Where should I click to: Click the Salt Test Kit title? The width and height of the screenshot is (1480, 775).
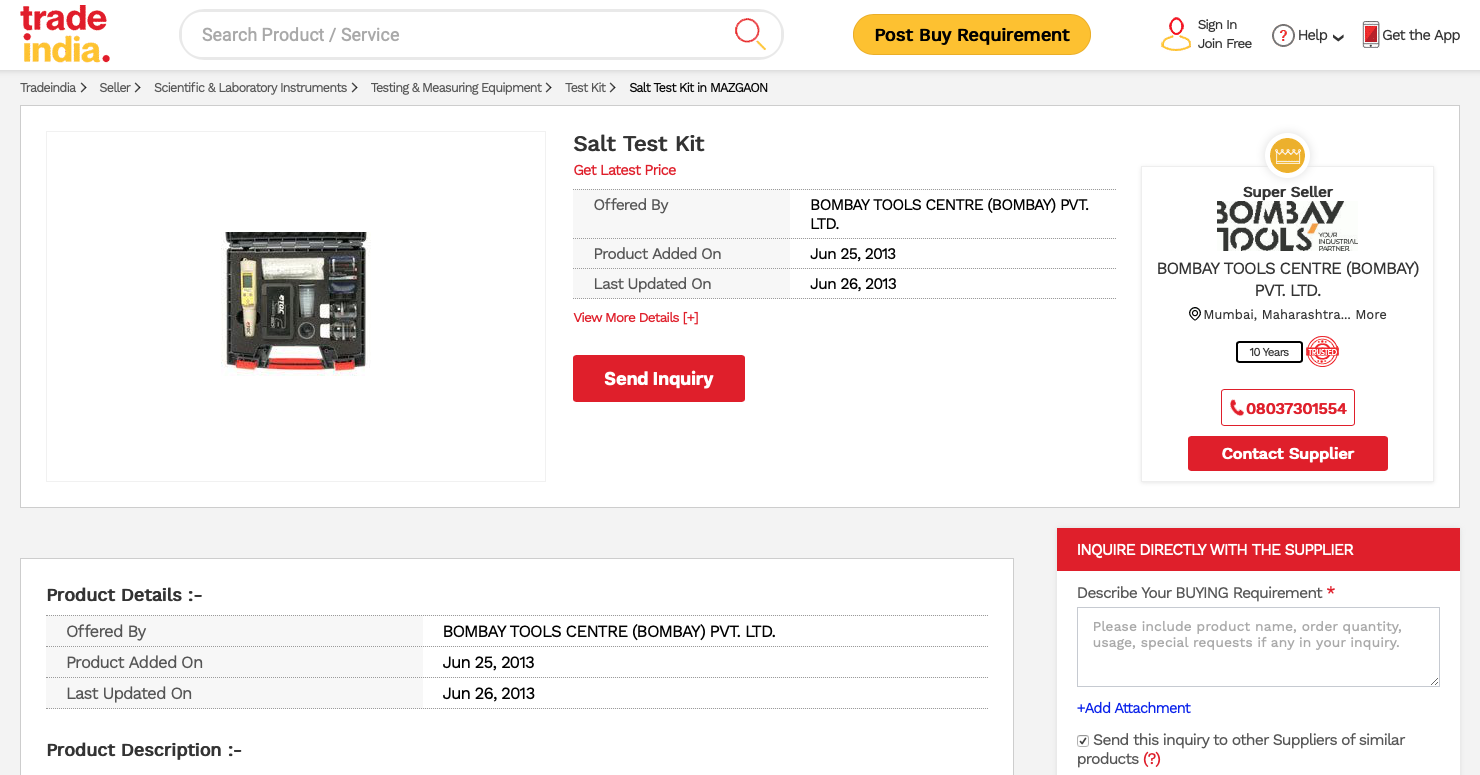point(639,144)
